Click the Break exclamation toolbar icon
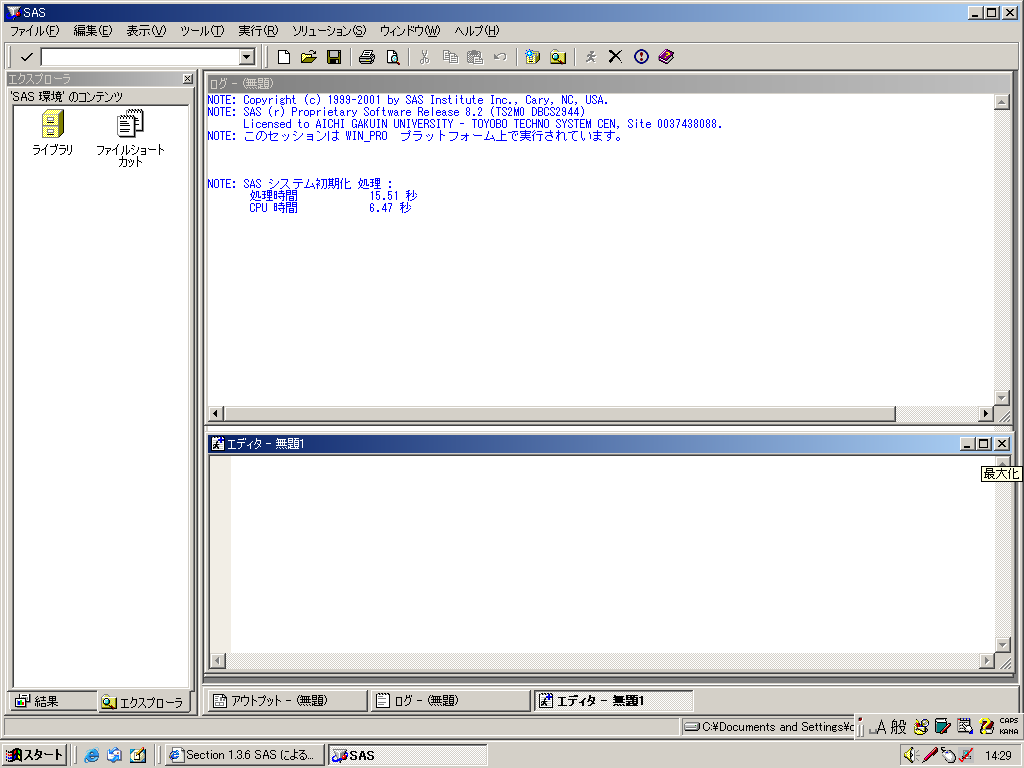The width and height of the screenshot is (1024, 768). [x=641, y=57]
